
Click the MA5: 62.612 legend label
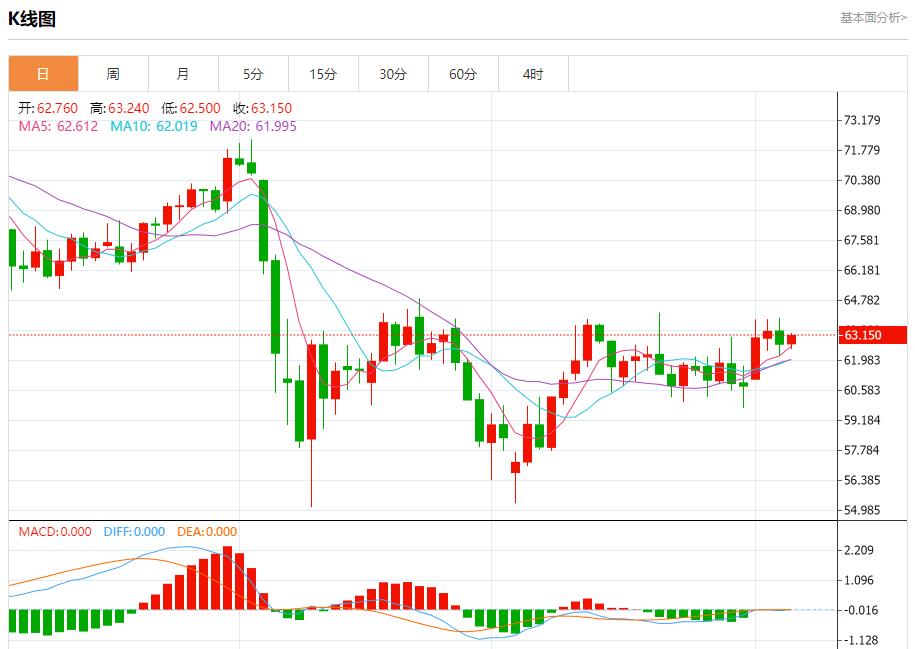coord(58,126)
